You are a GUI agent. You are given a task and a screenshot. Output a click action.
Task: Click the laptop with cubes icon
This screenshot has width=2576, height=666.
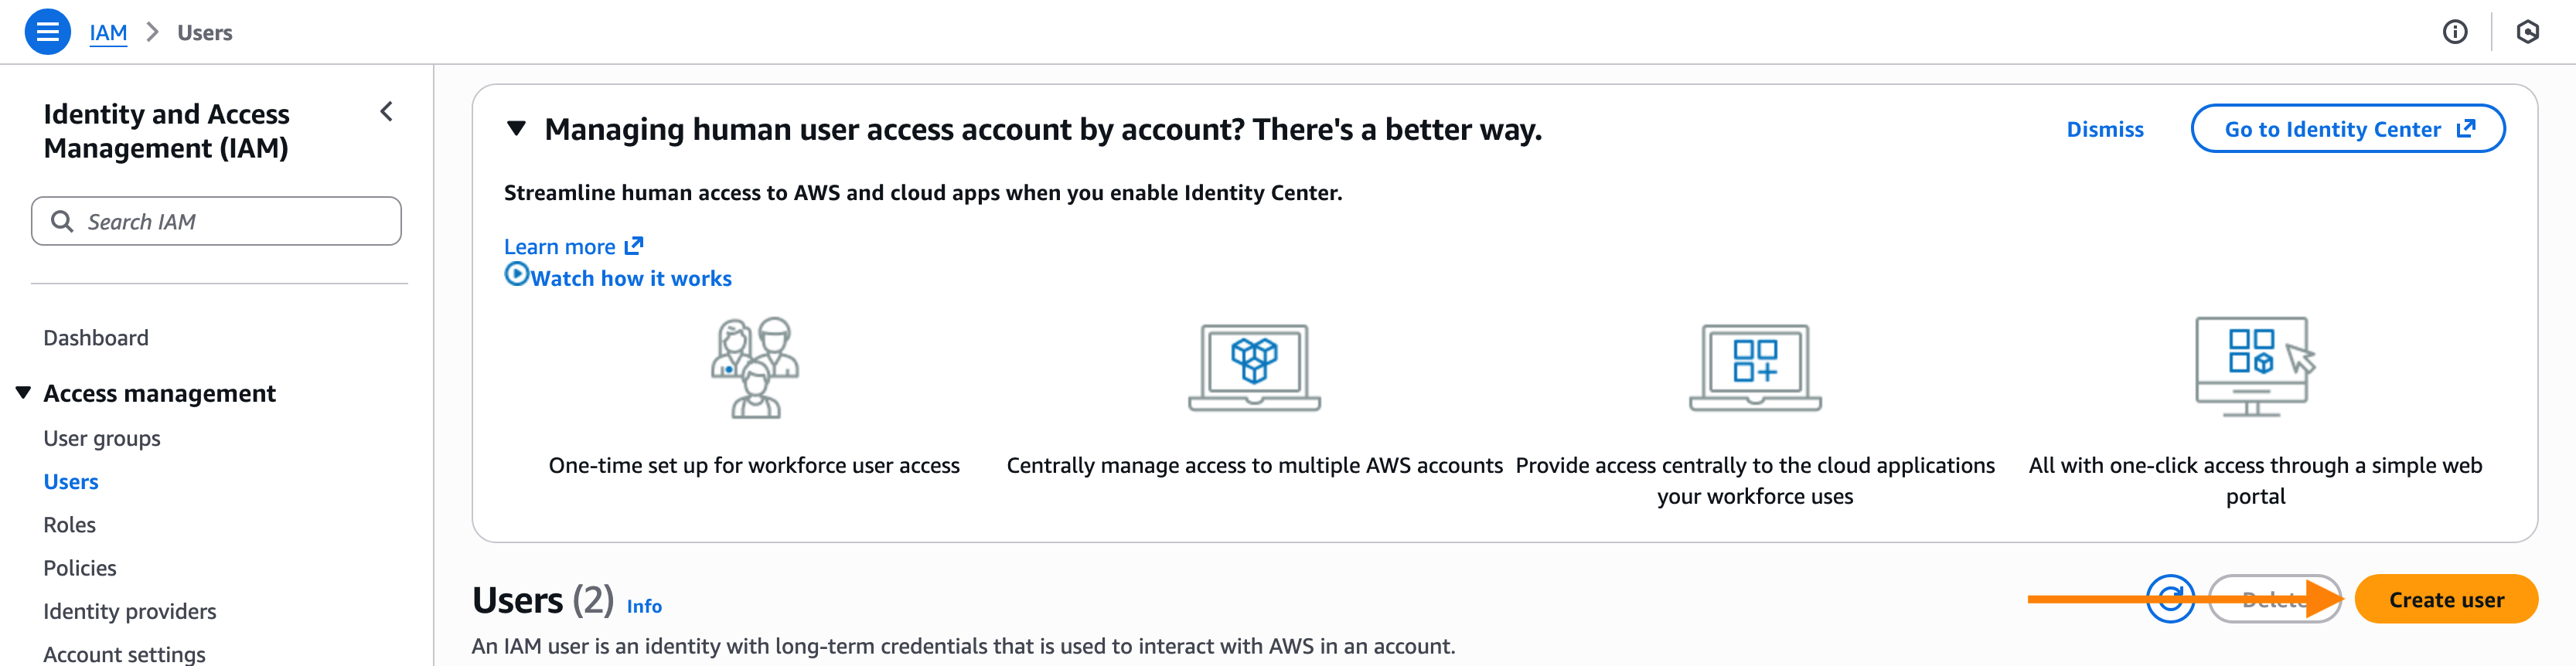click(1254, 367)
